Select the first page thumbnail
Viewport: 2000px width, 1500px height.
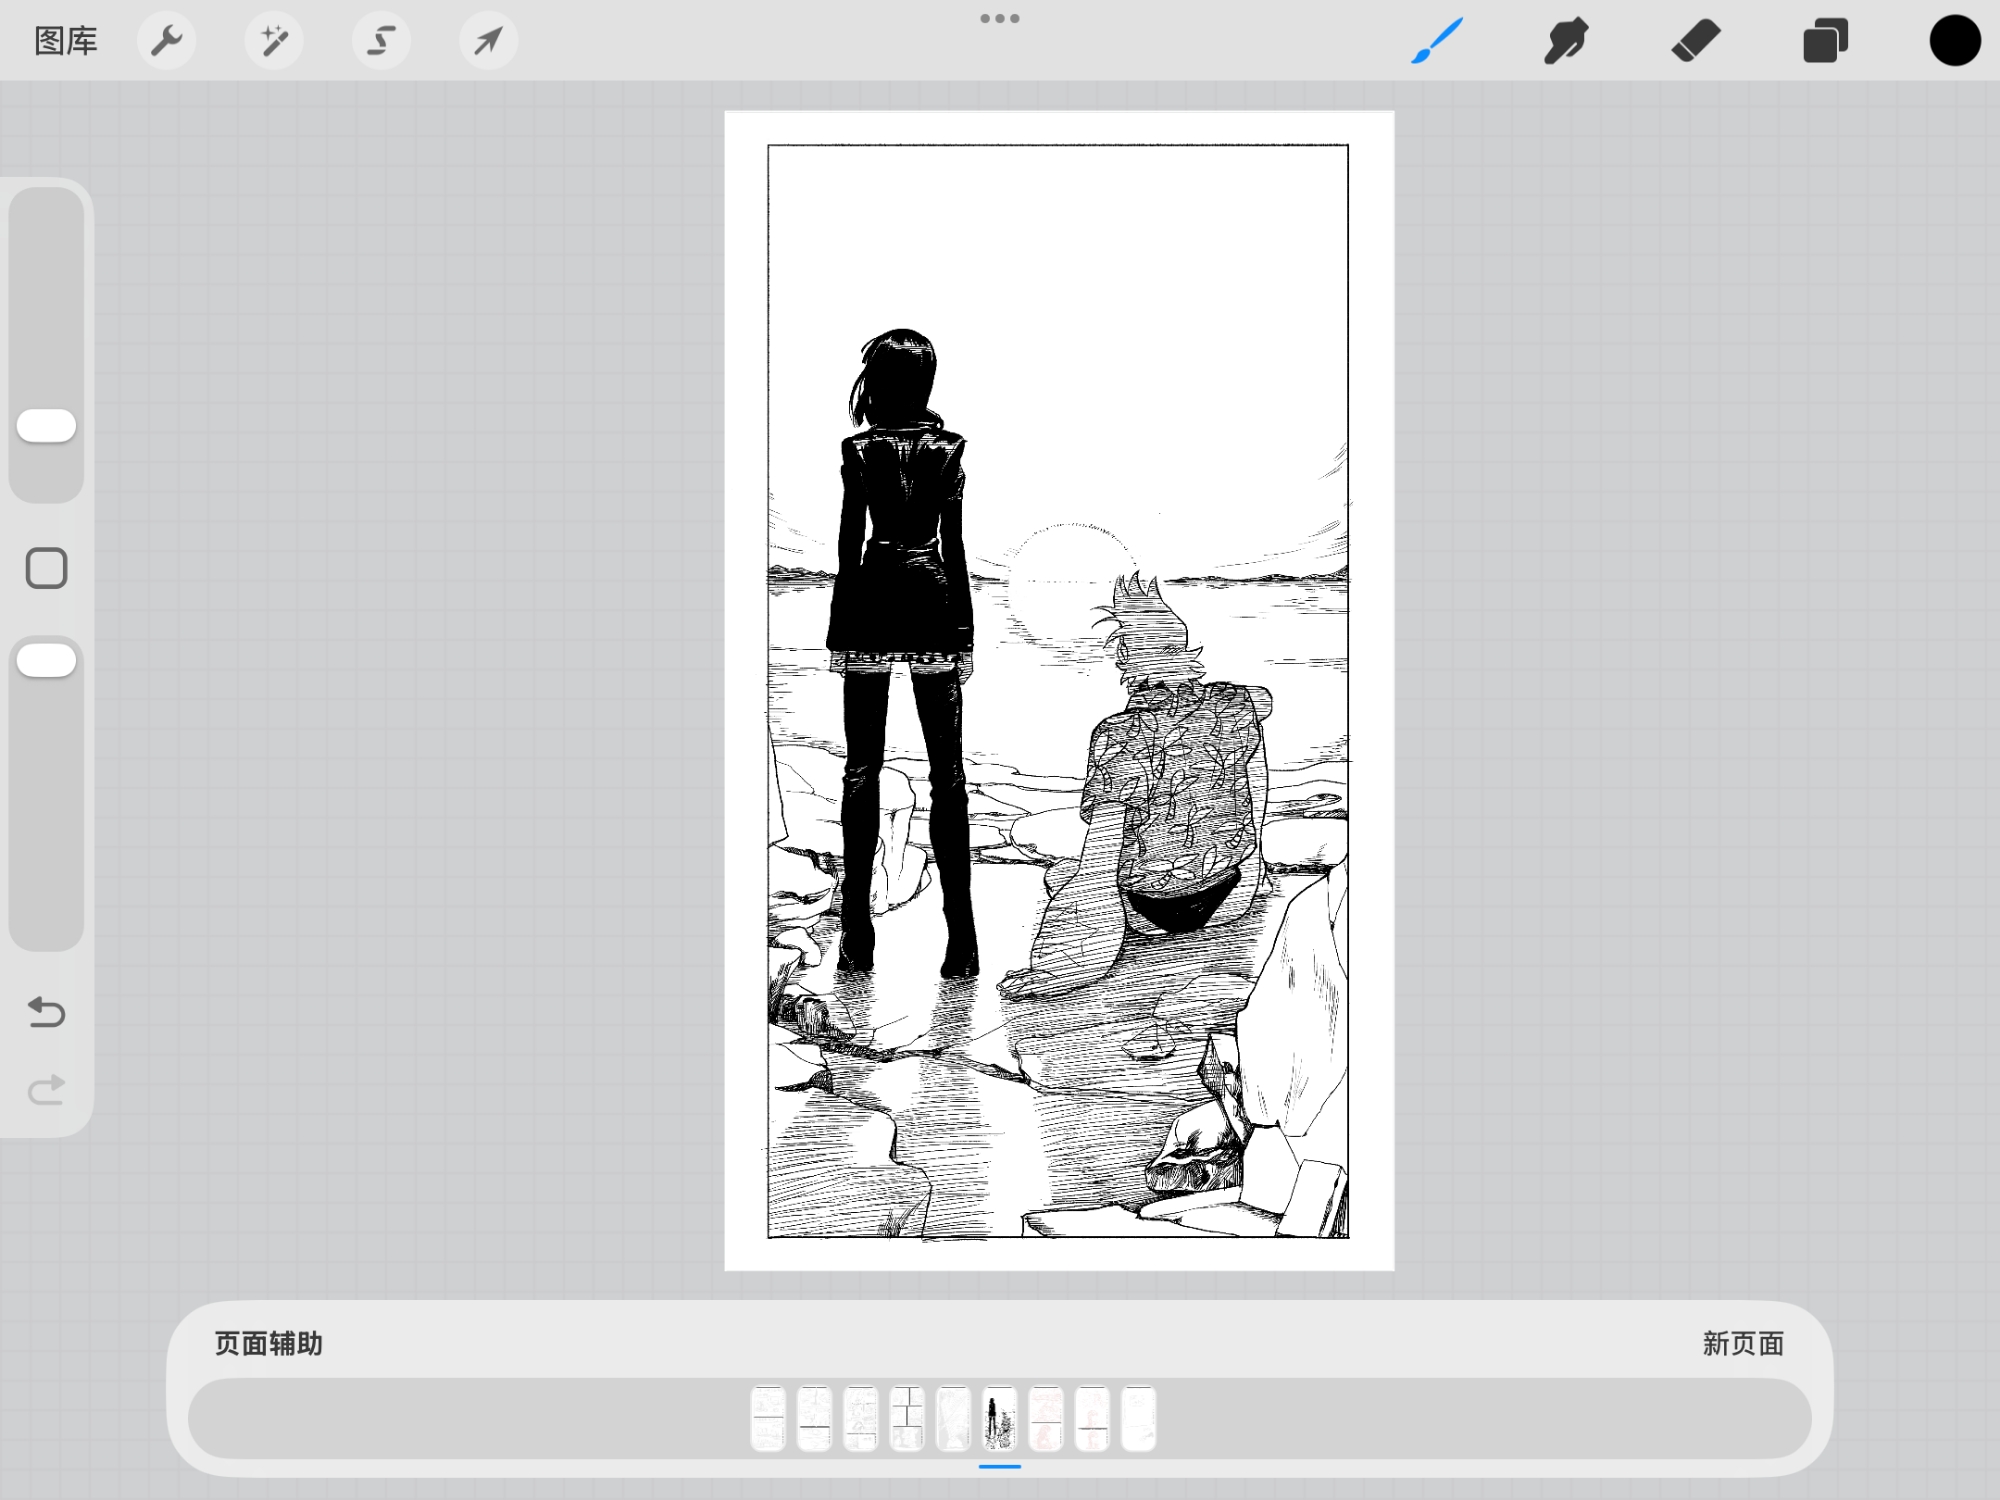point(768,1418)
